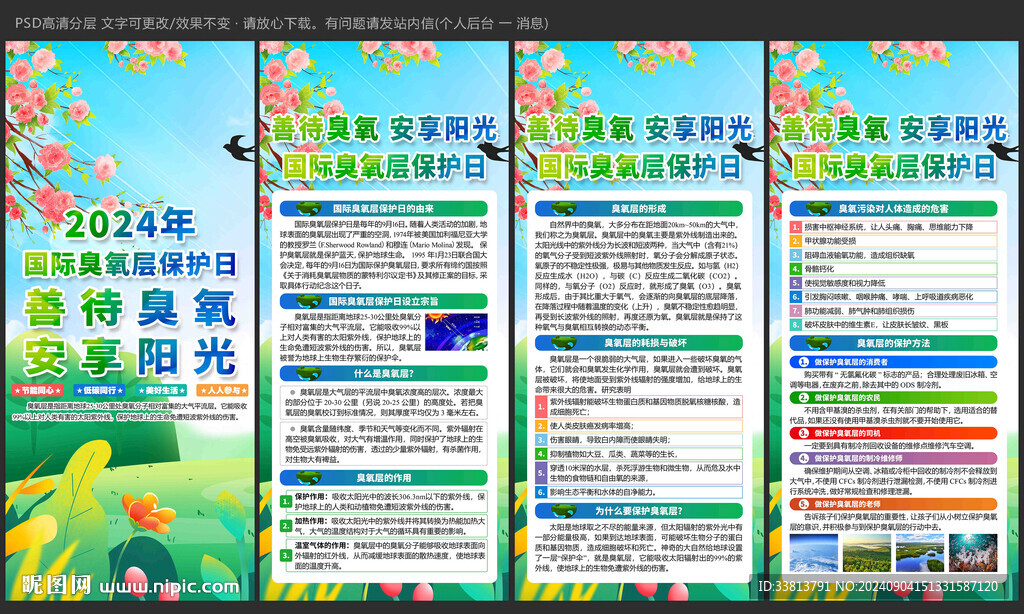Click the orange flower in the first poster
Screen dimensions: 1024x614
point(147,513)
